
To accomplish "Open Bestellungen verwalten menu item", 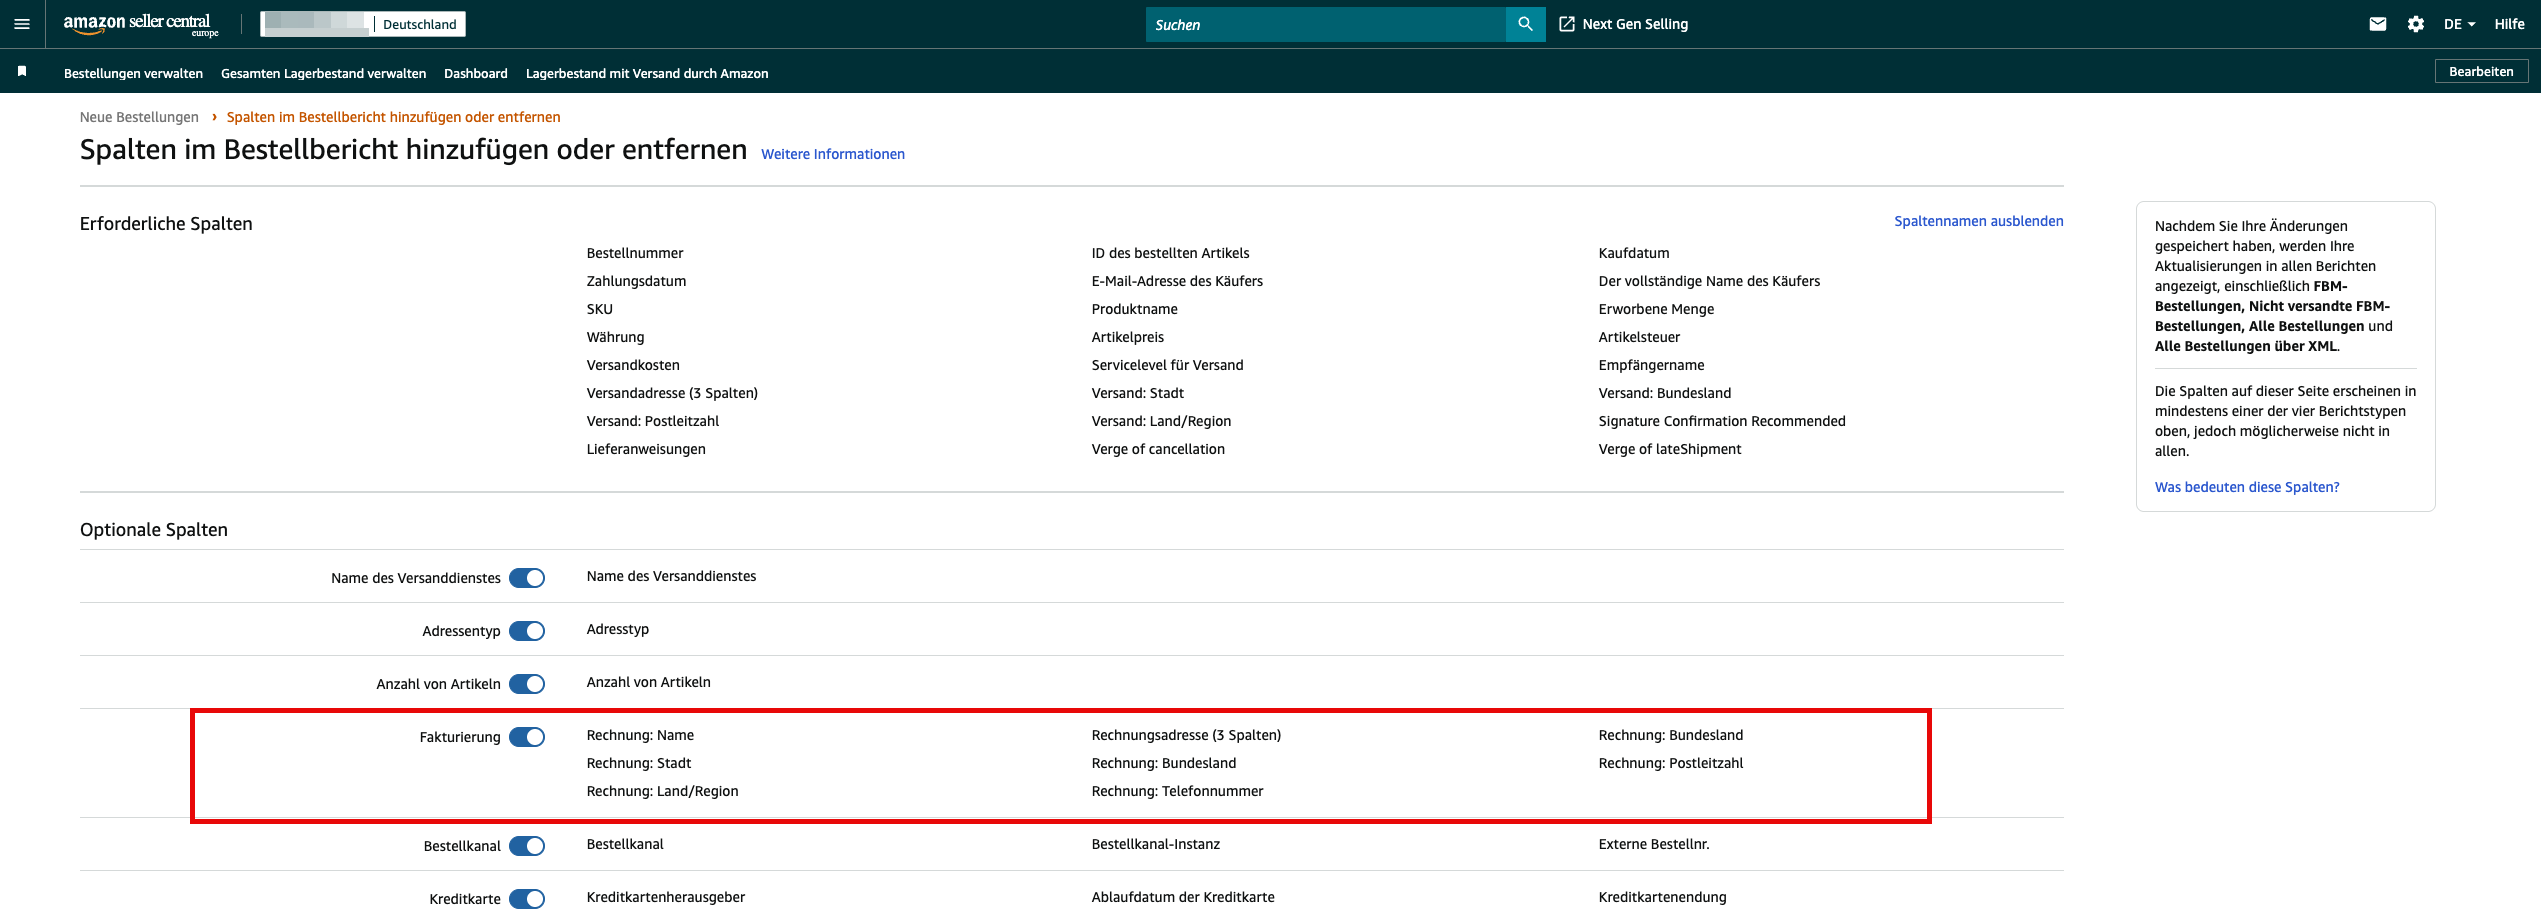I will click(133, 73).
